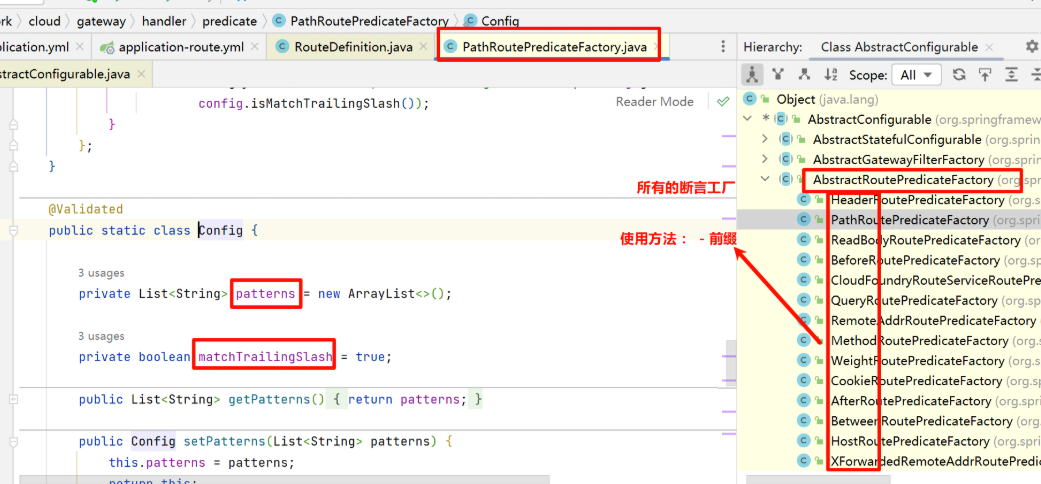Switch to subtypes hierarchy icon
Screen dimensions: 1041x484
coord(804,75)
